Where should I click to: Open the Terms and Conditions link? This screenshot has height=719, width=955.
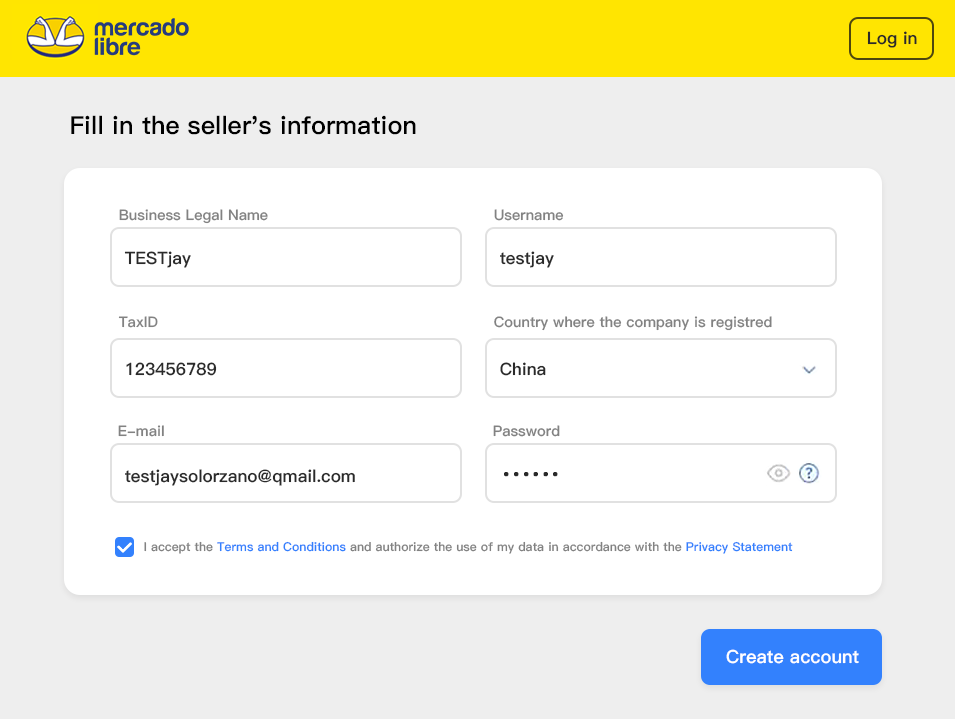coord(281,547)
